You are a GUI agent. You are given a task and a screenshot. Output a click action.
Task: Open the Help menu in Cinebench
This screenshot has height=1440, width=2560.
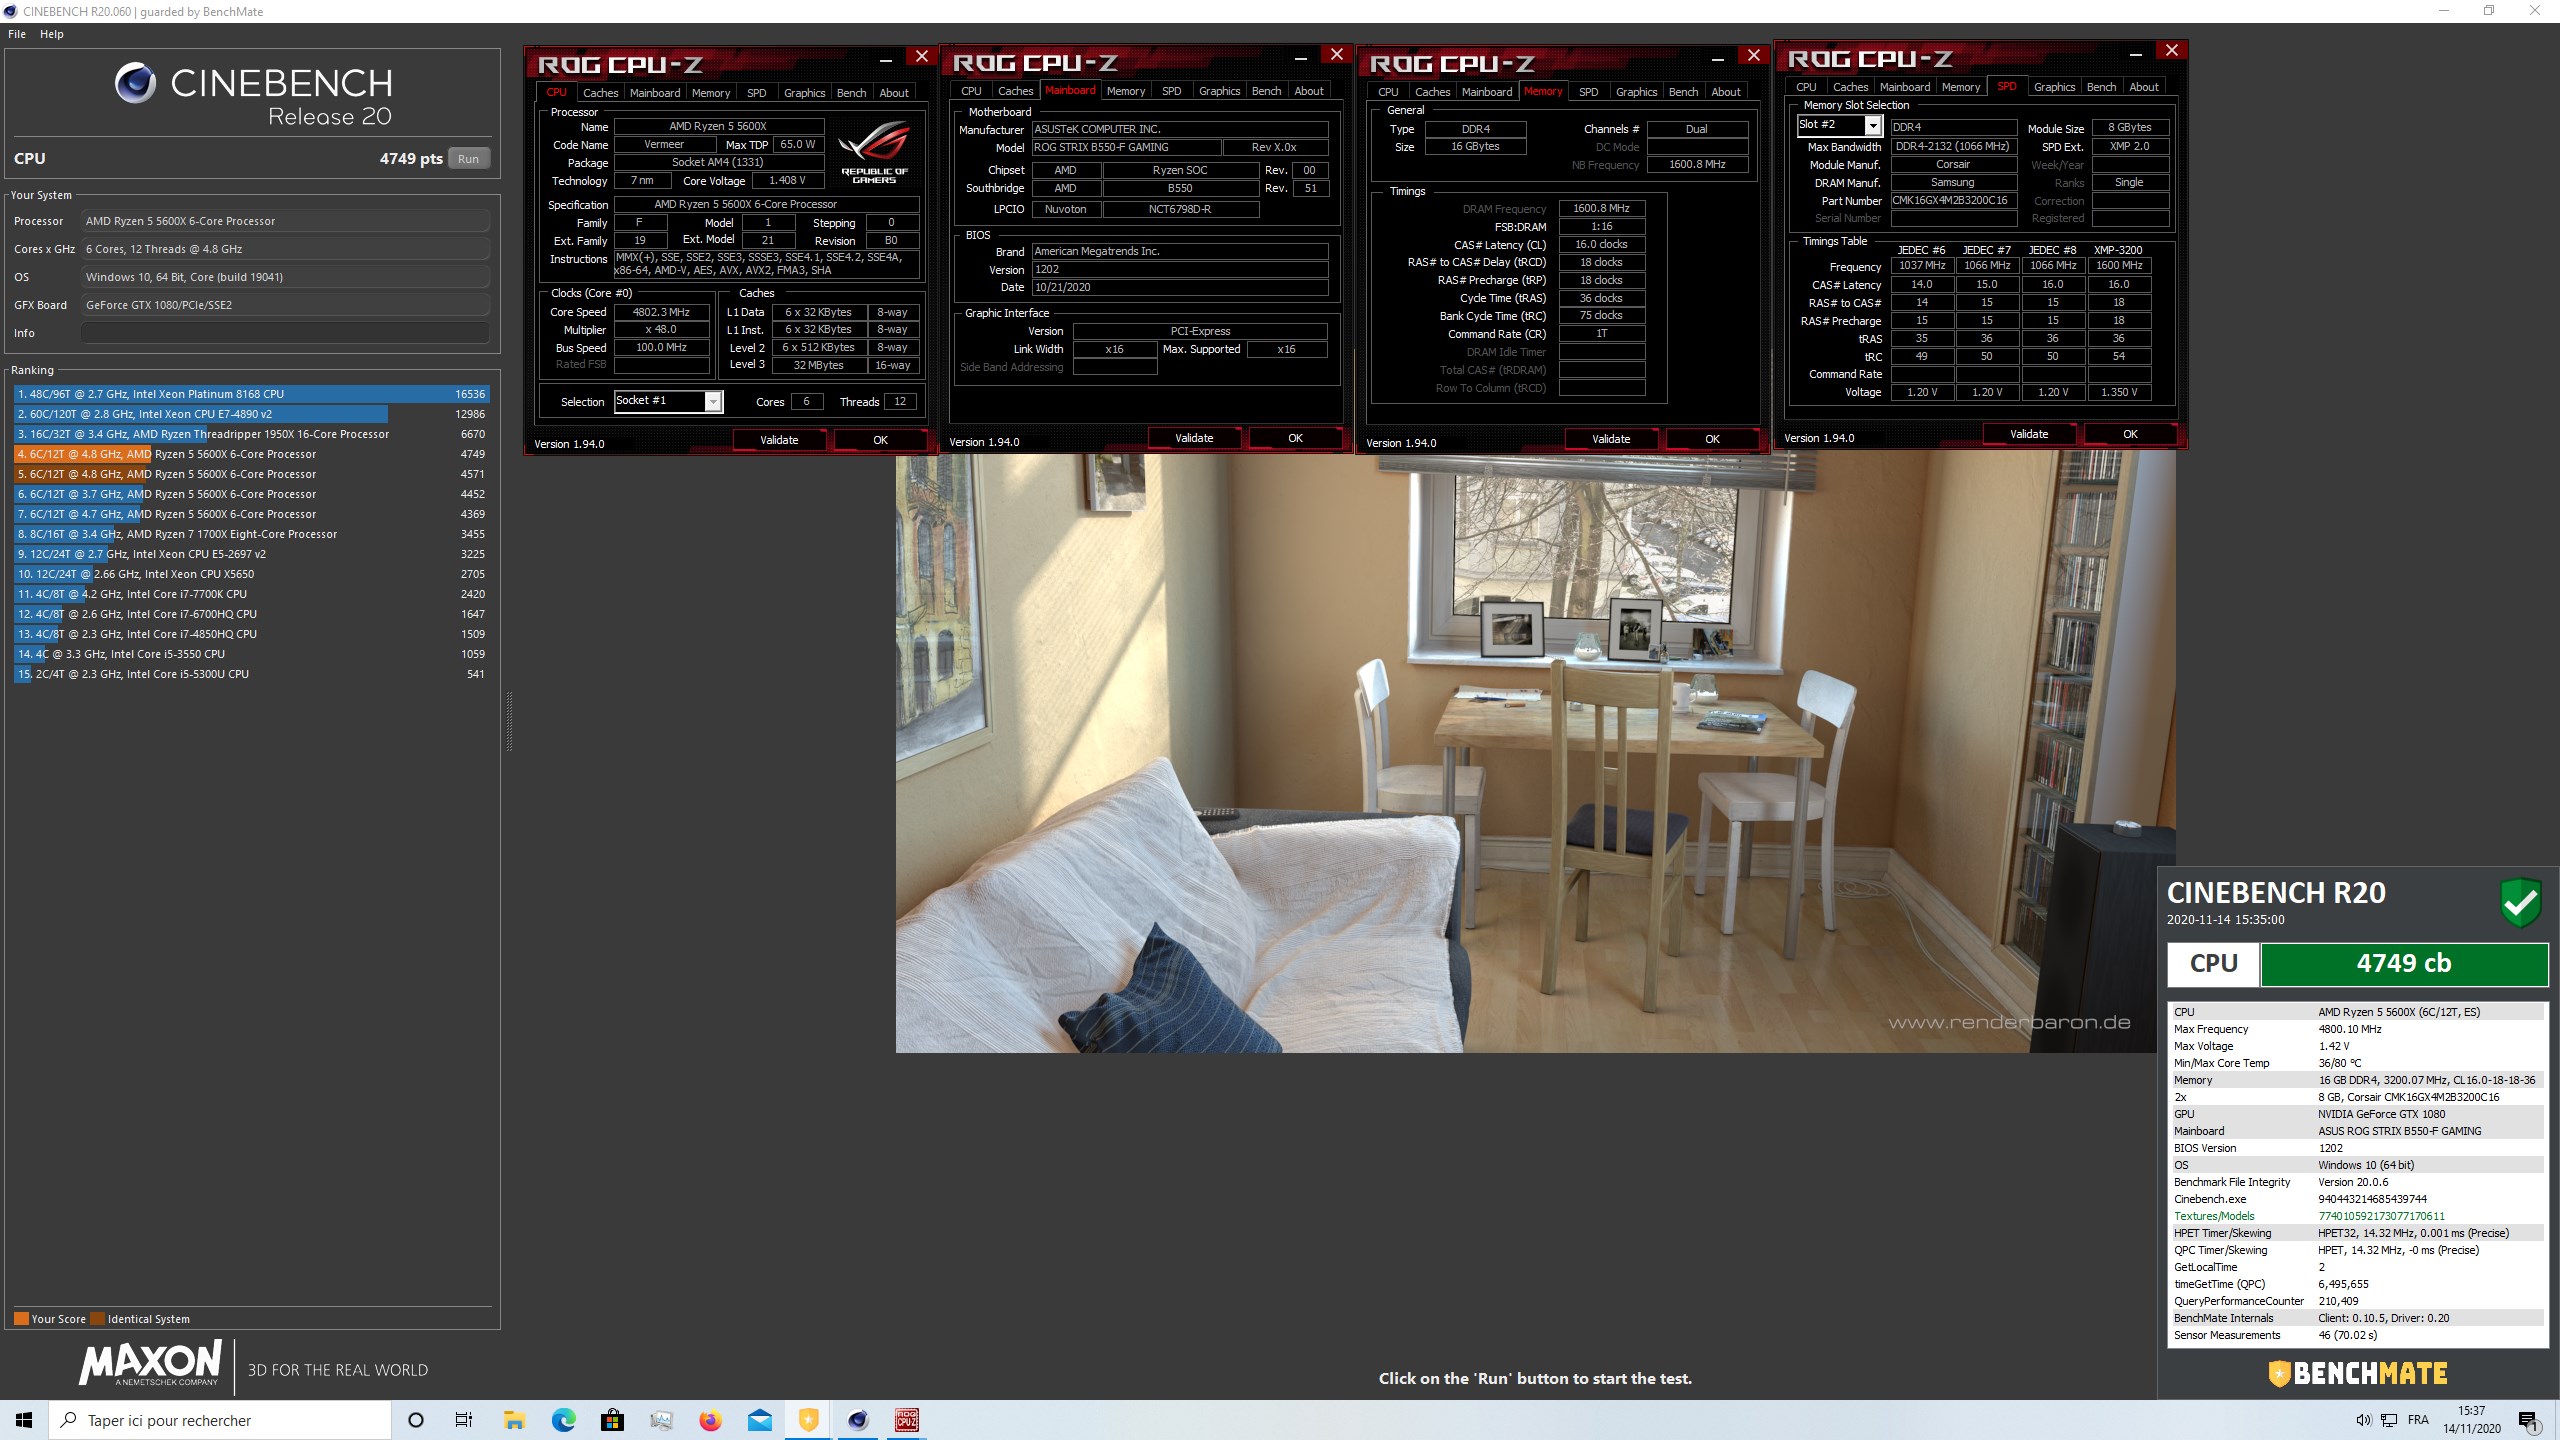click(x=52, y=34)
